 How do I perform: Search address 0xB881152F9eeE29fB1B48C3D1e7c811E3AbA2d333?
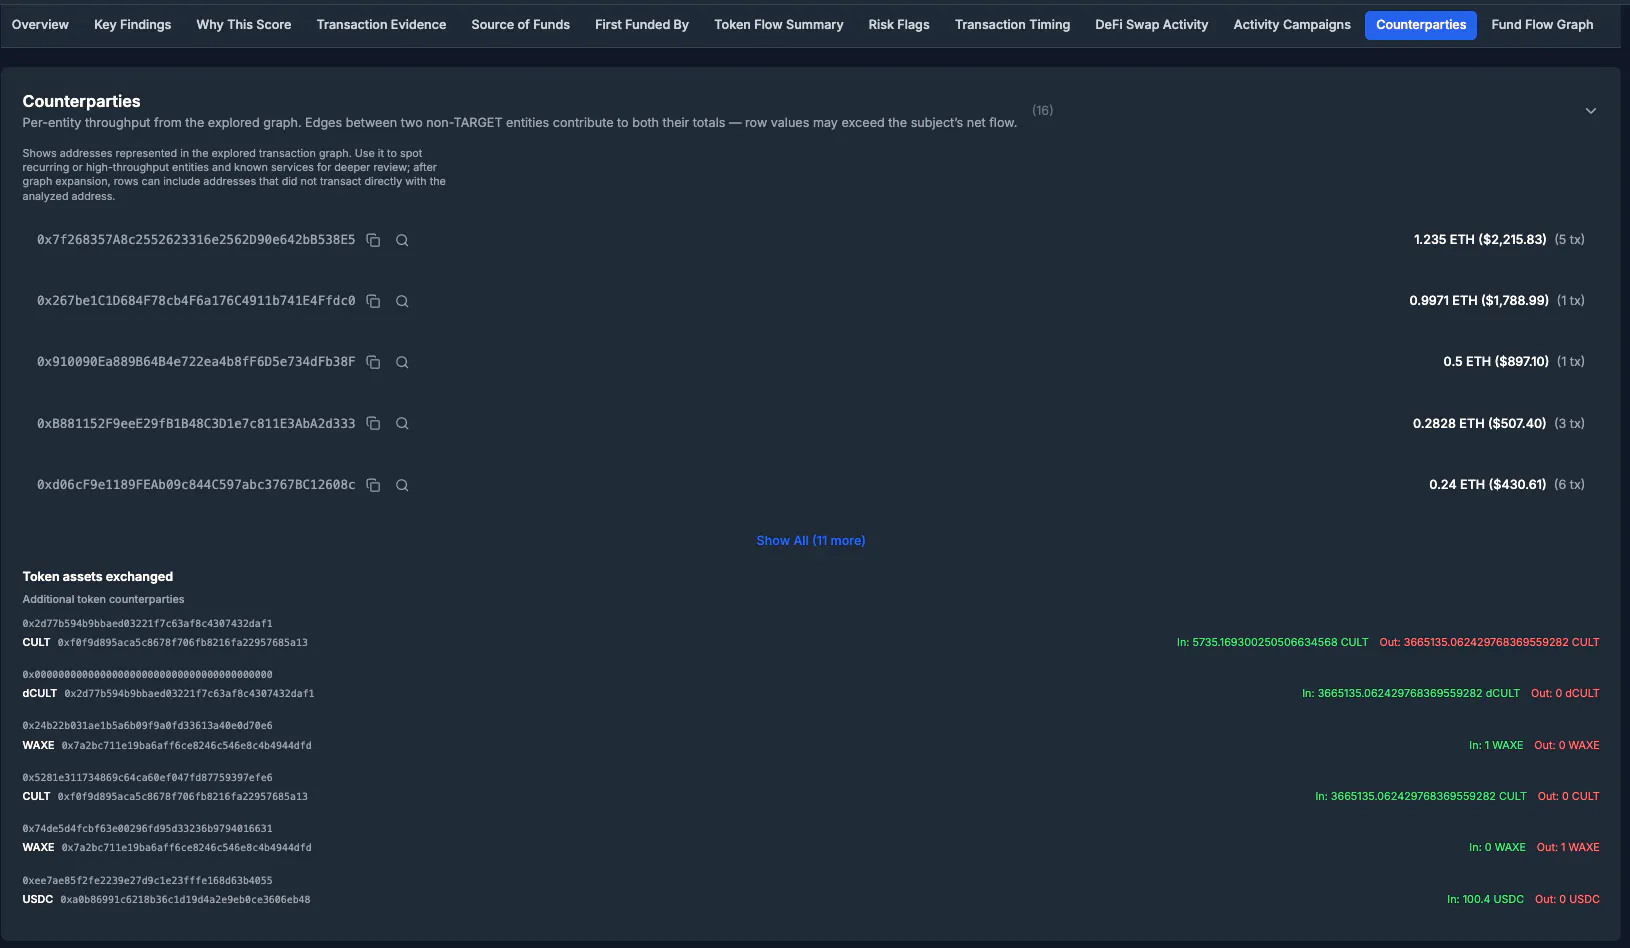tap(402, 423)
